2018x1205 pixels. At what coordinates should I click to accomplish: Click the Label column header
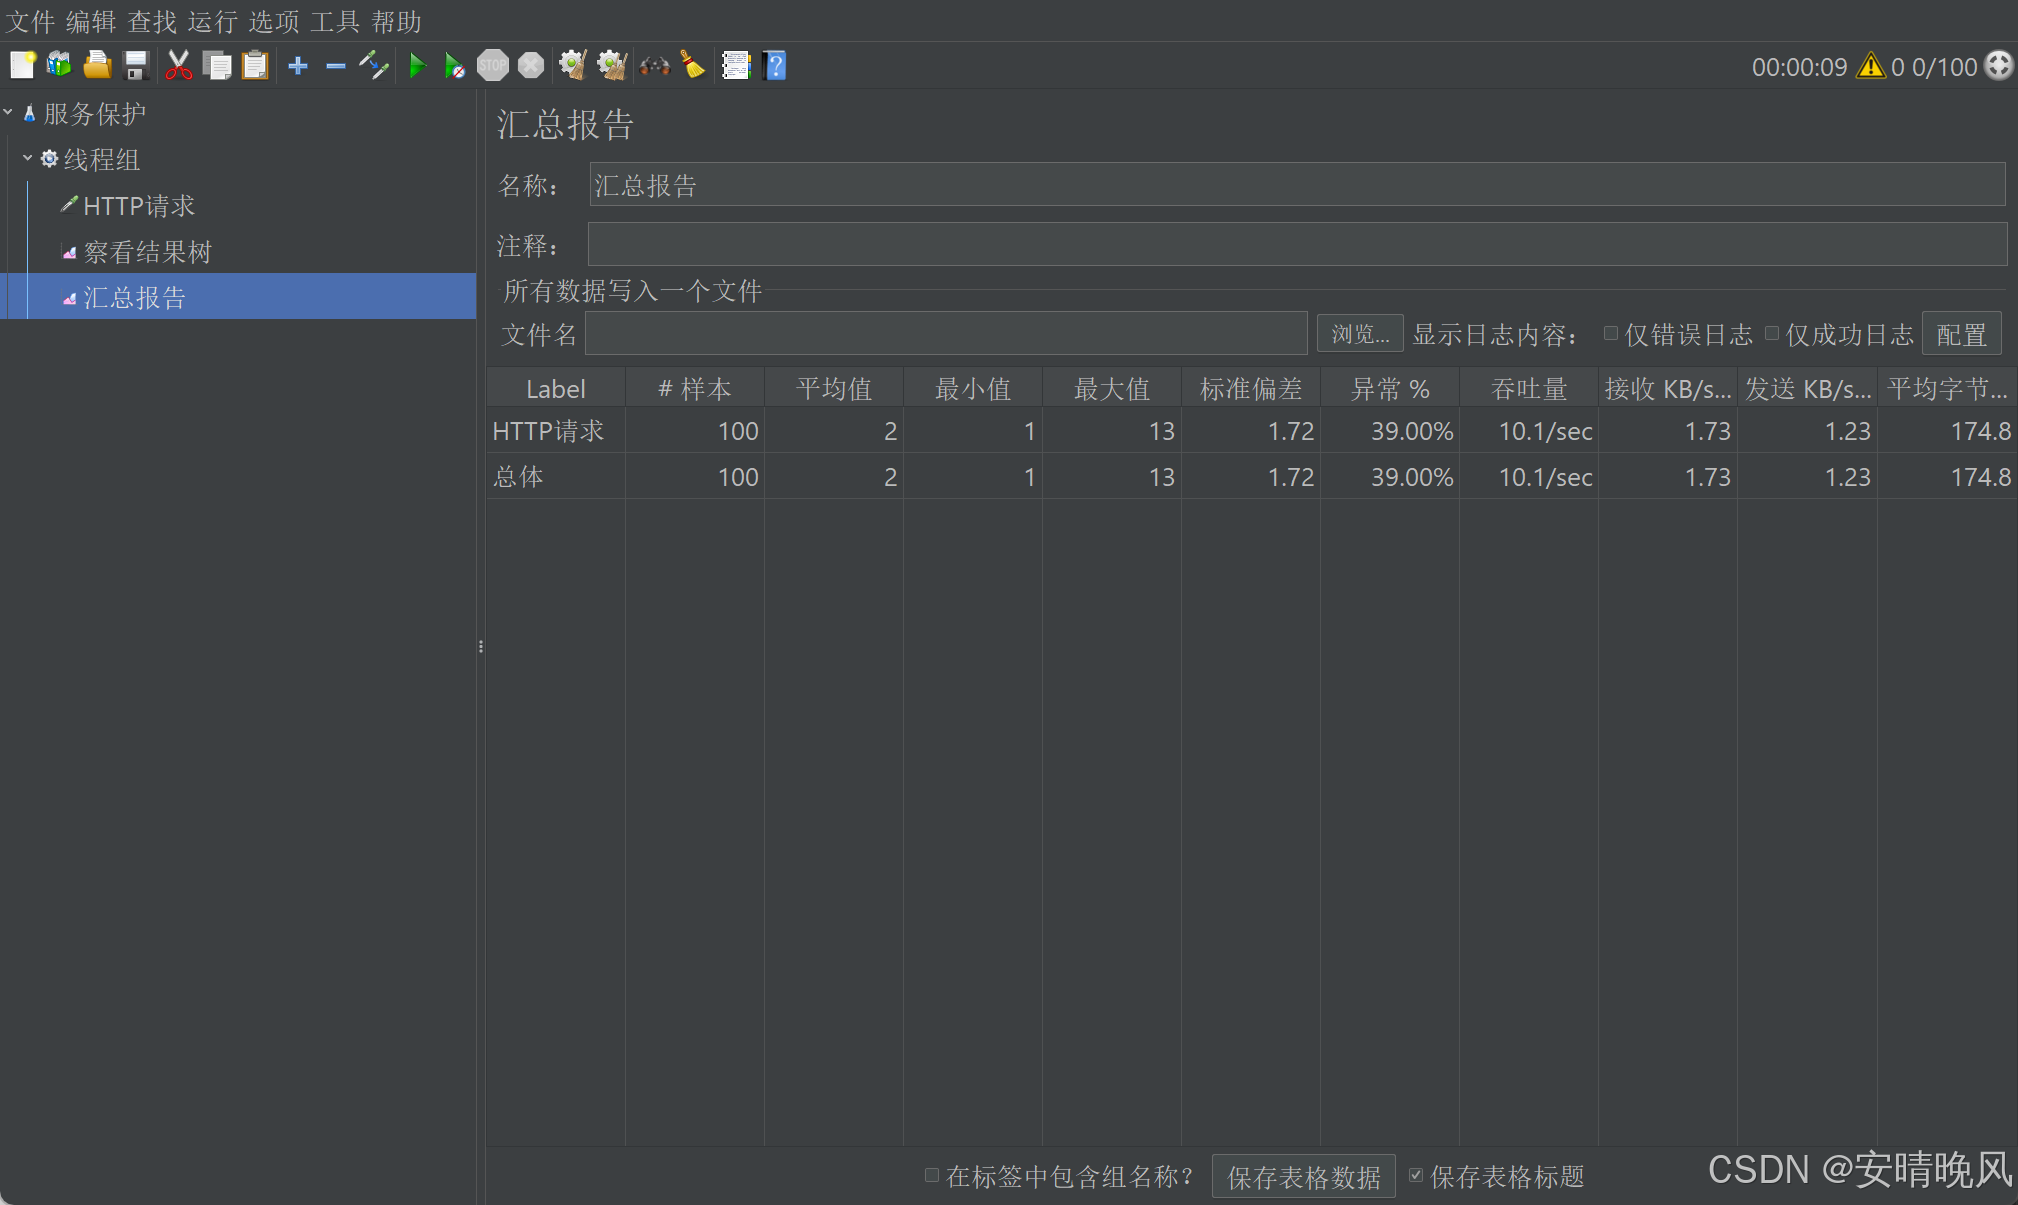556,389
